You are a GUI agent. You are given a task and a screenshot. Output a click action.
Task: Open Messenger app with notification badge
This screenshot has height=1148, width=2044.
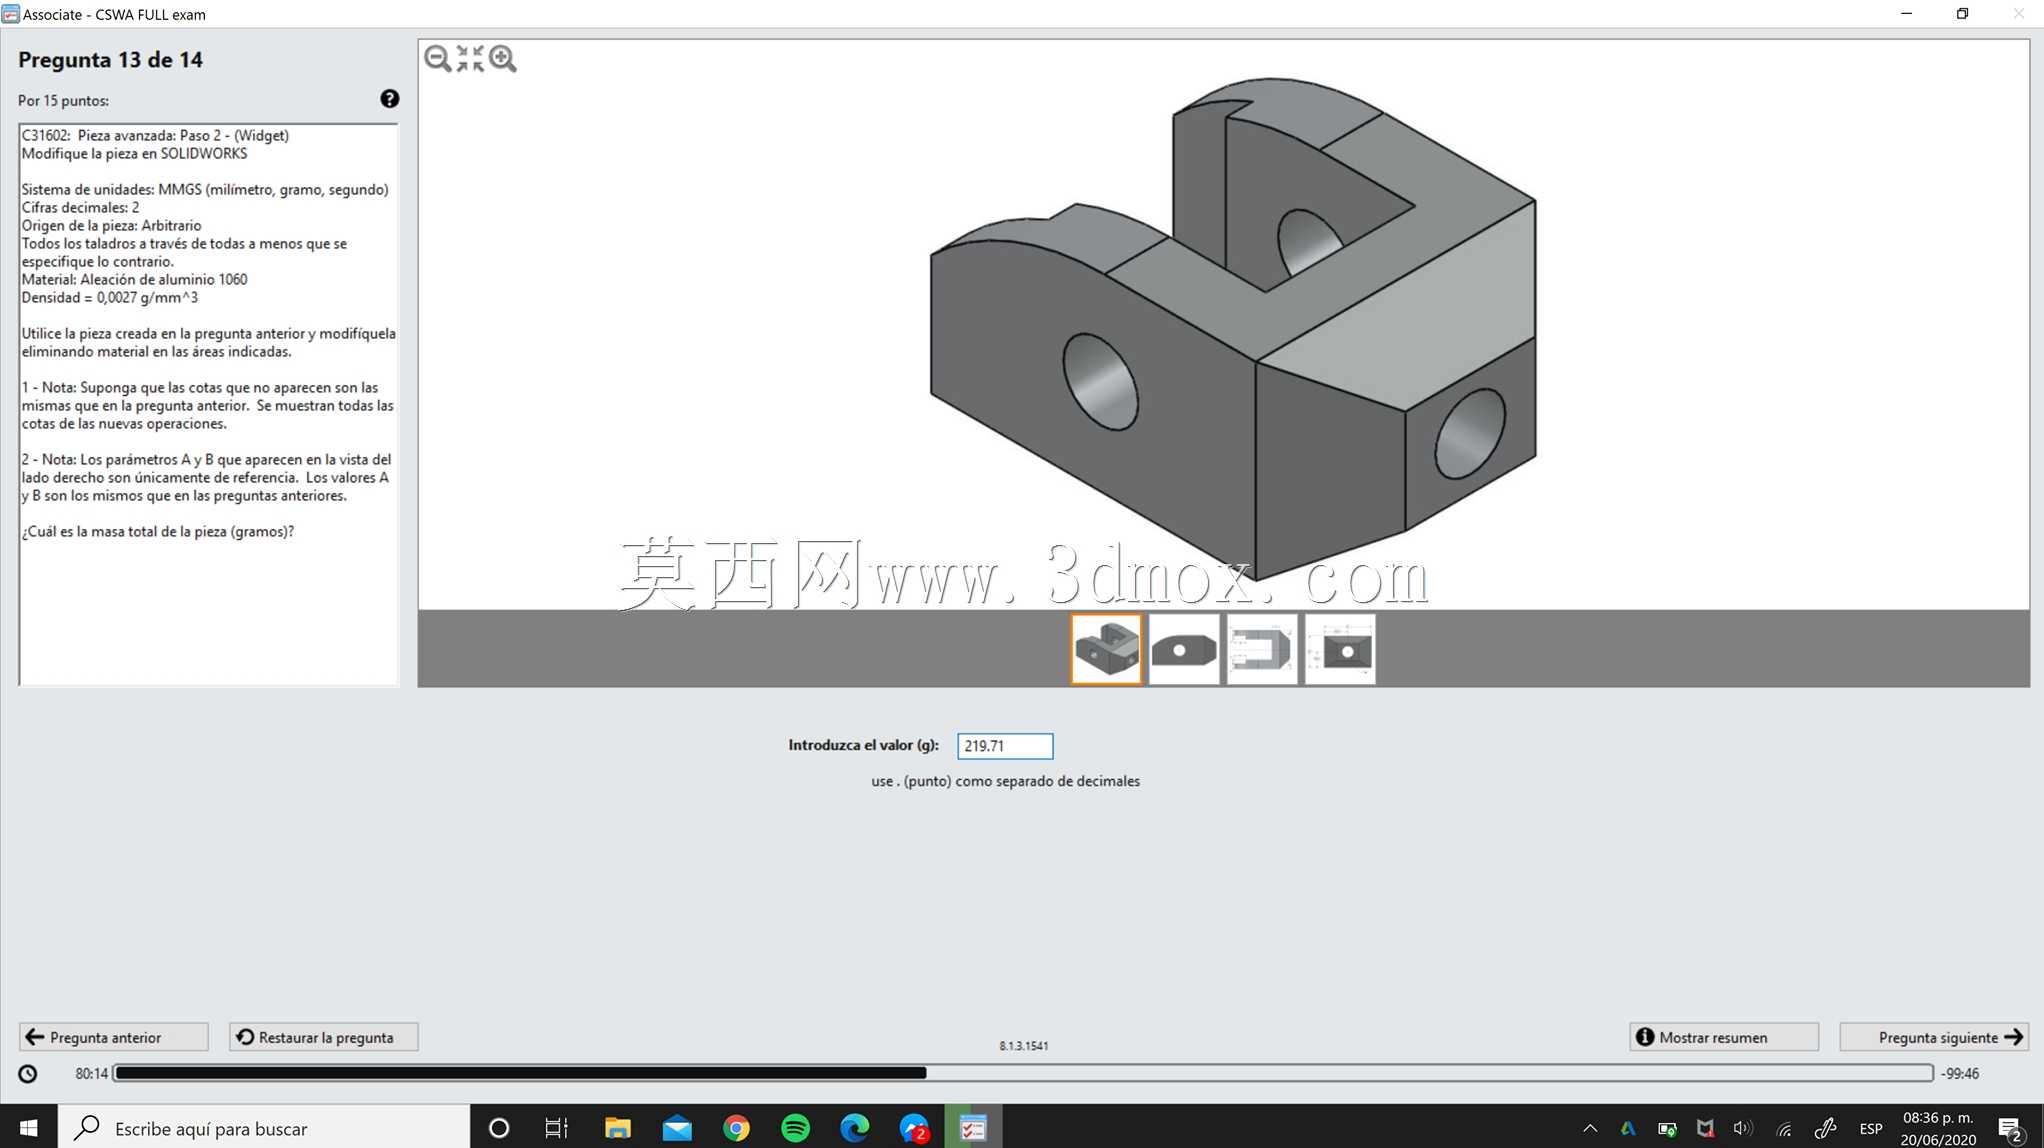[x=914, y=1128]
